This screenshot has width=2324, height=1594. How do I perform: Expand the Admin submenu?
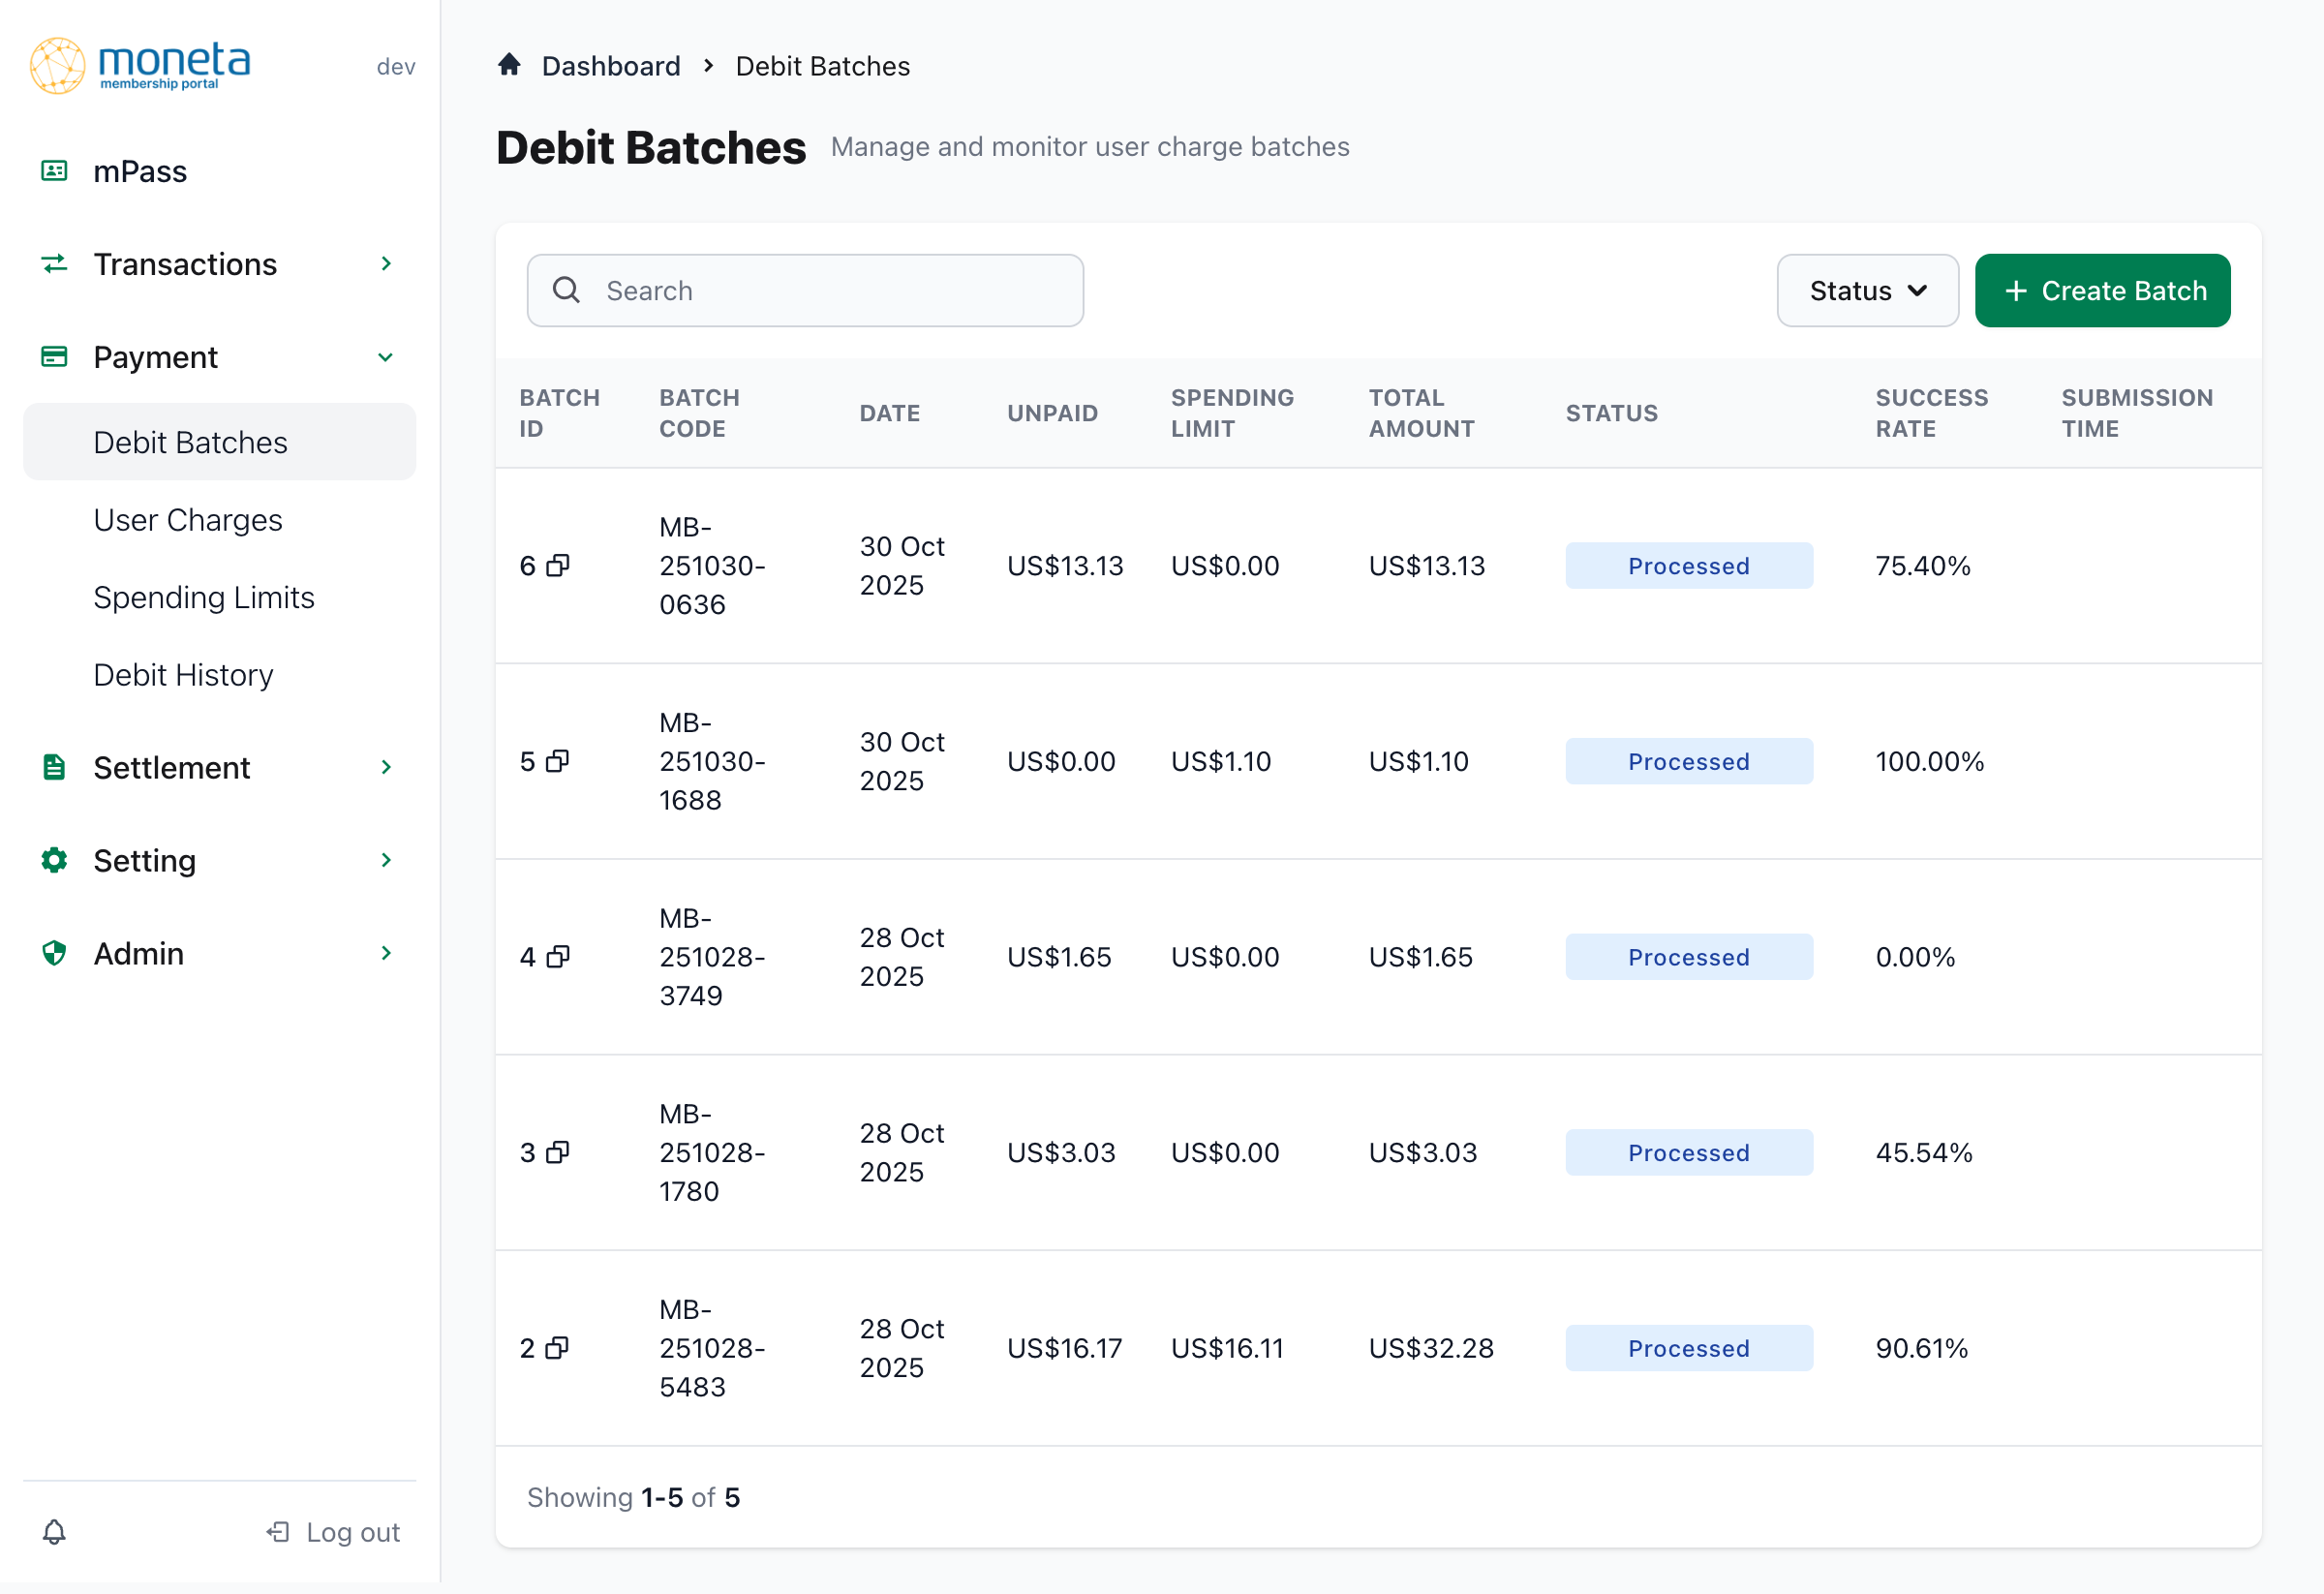tap(386, 952)
